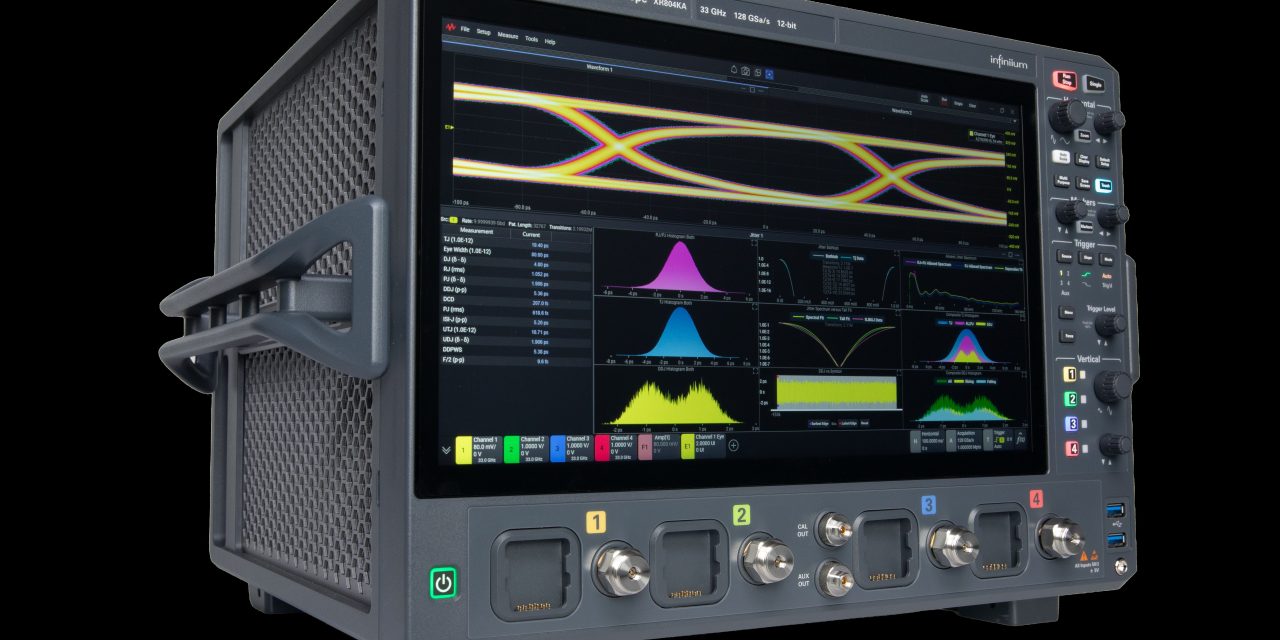Open the Horizontal settings box labeled H

(x=914, y=442)
